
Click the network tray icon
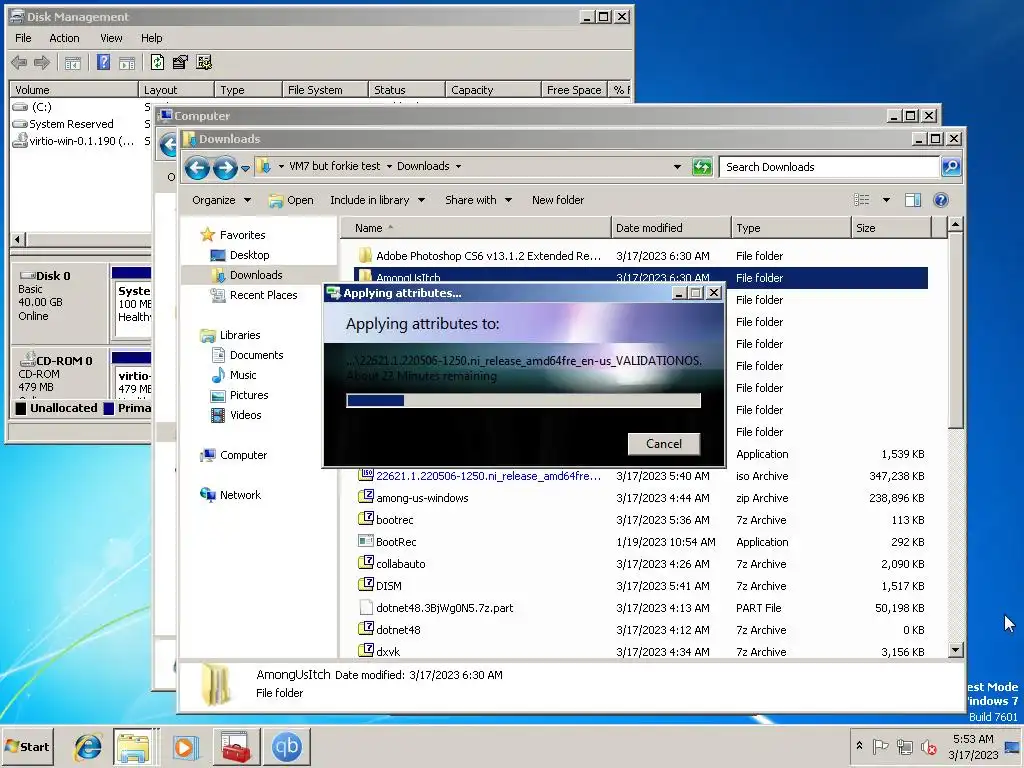click(904, 746)
